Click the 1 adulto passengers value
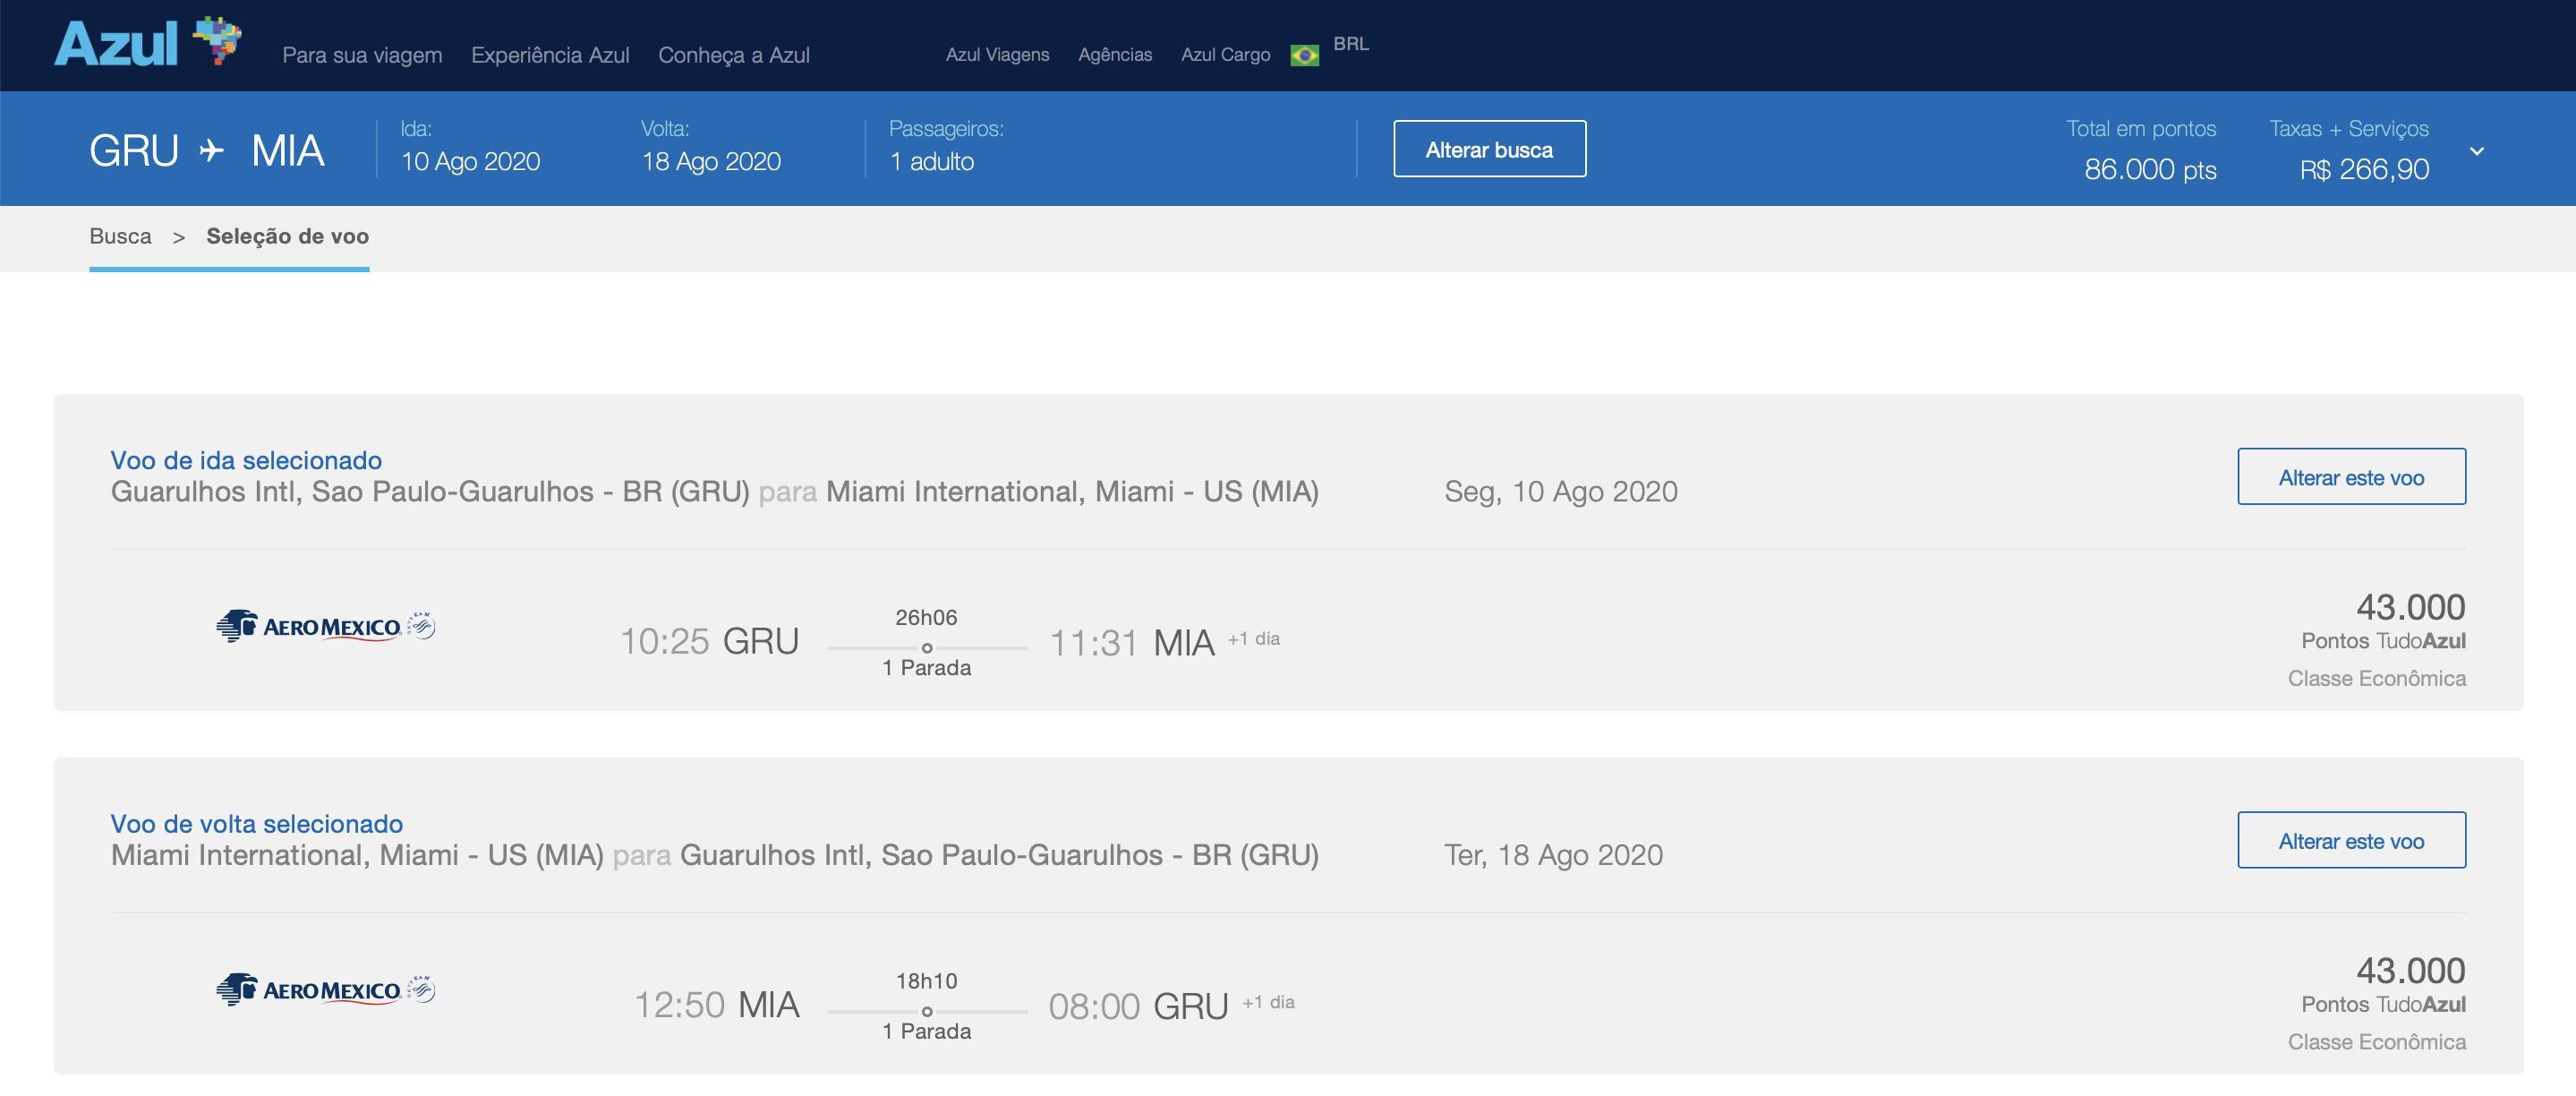2576x1096 pixels. 932,161
